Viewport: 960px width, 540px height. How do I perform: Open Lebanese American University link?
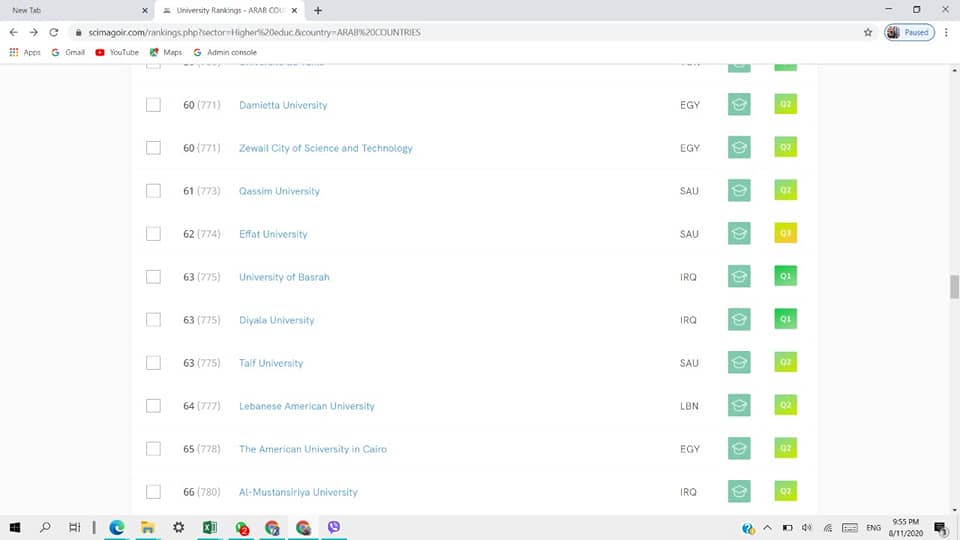[307, 406]
